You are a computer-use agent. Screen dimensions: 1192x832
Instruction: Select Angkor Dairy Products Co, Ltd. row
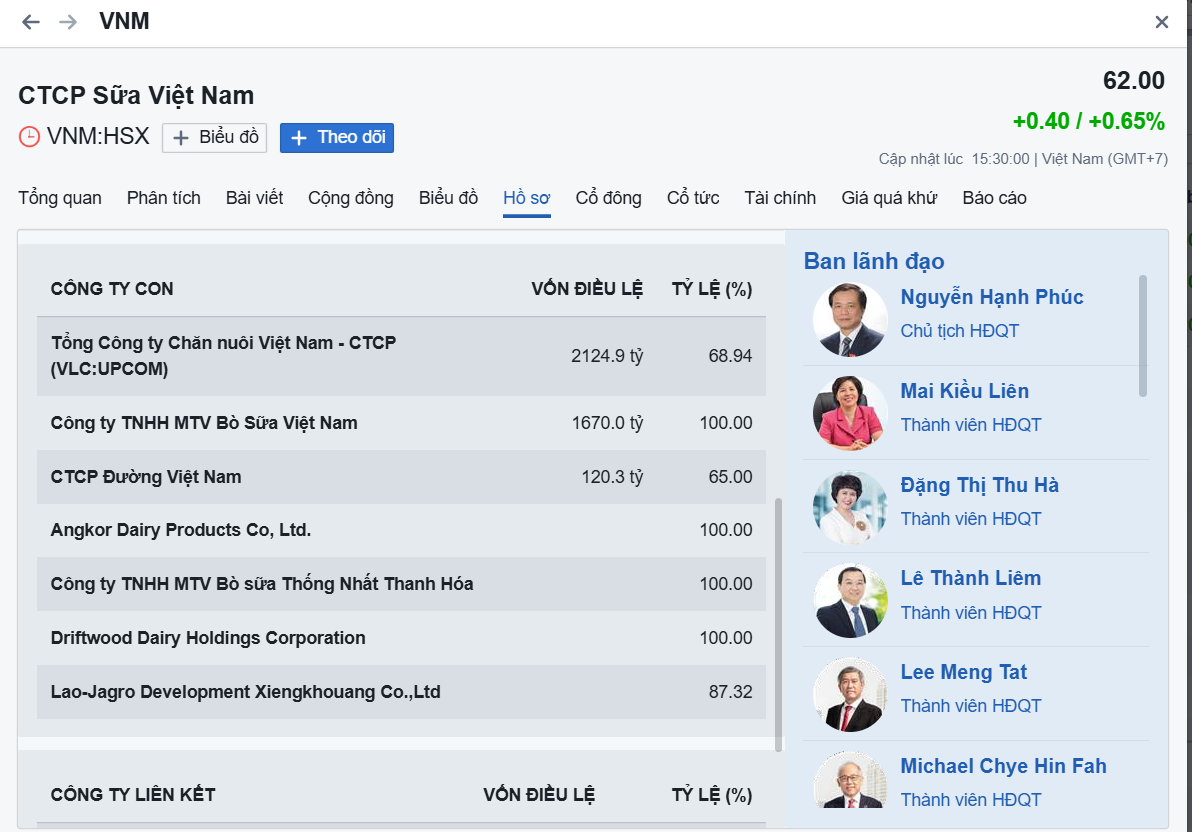[401, 530]
